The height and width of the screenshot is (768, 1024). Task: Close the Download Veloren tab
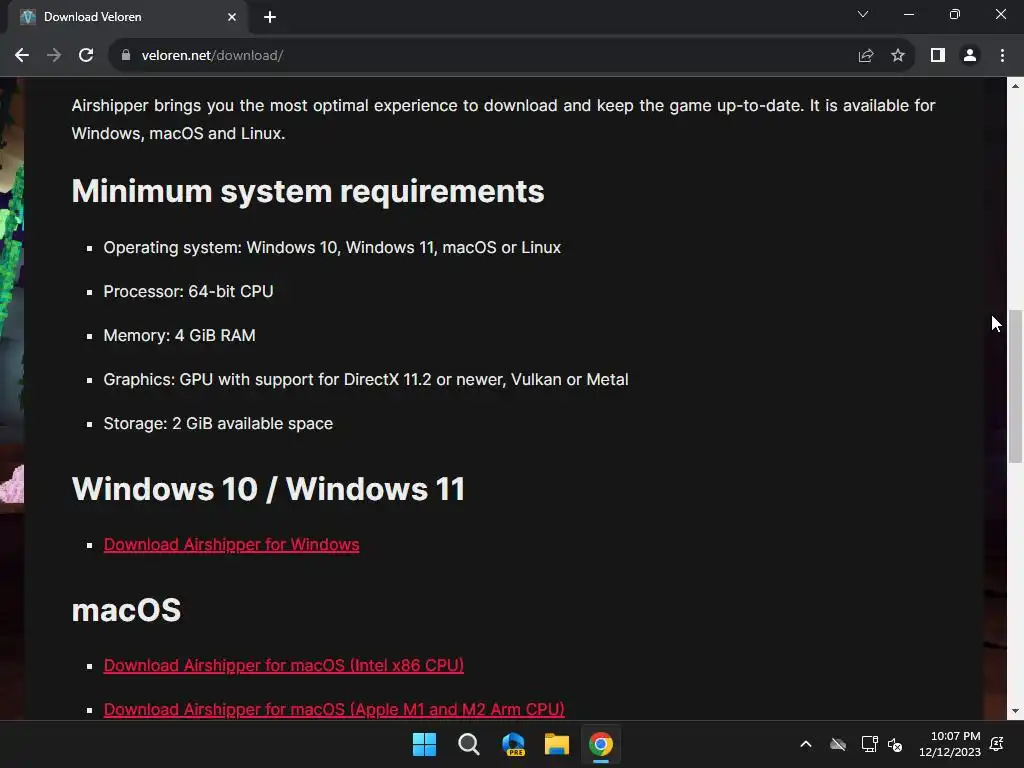232,17
